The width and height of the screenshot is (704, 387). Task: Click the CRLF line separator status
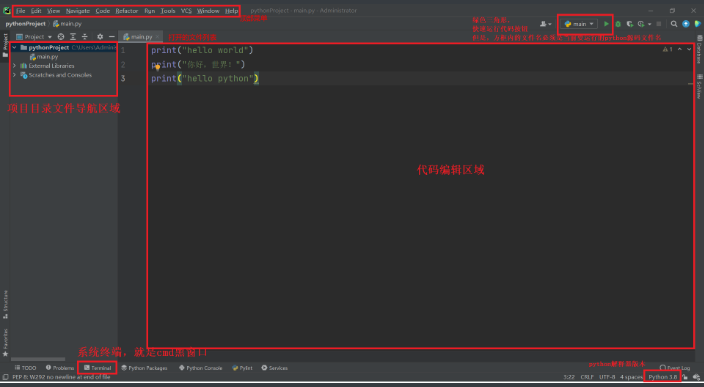pyautogui.click(x=587, y=377)
